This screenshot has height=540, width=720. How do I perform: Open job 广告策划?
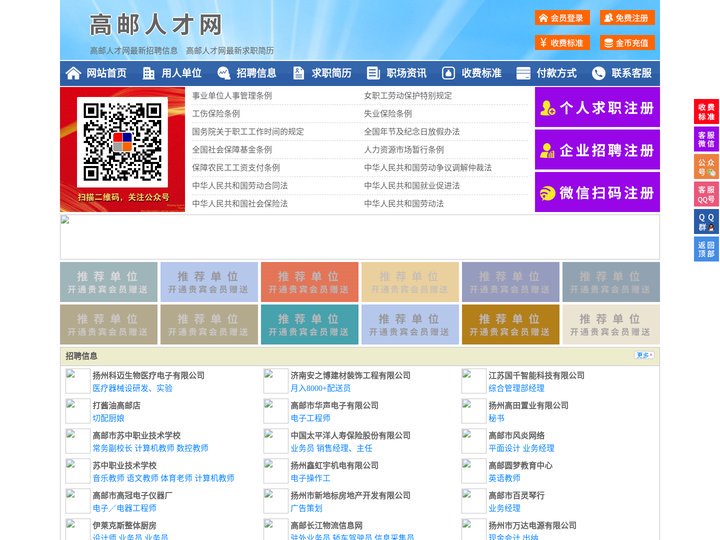coord(306,508)
